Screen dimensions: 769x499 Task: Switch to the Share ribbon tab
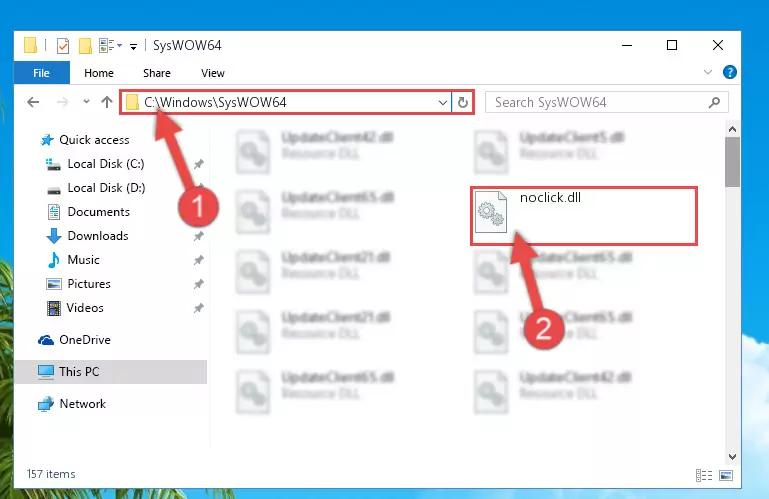pos(157,73)
